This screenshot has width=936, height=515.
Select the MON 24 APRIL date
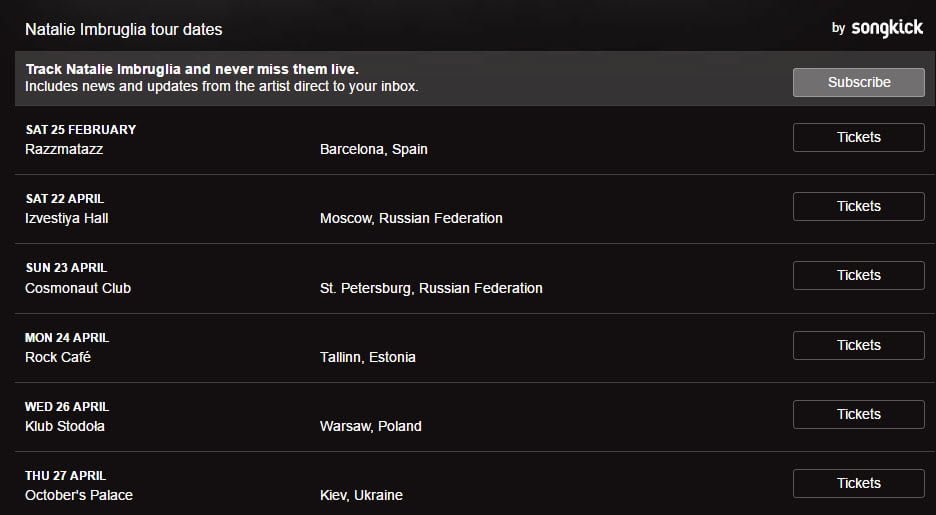pos(67,338)
